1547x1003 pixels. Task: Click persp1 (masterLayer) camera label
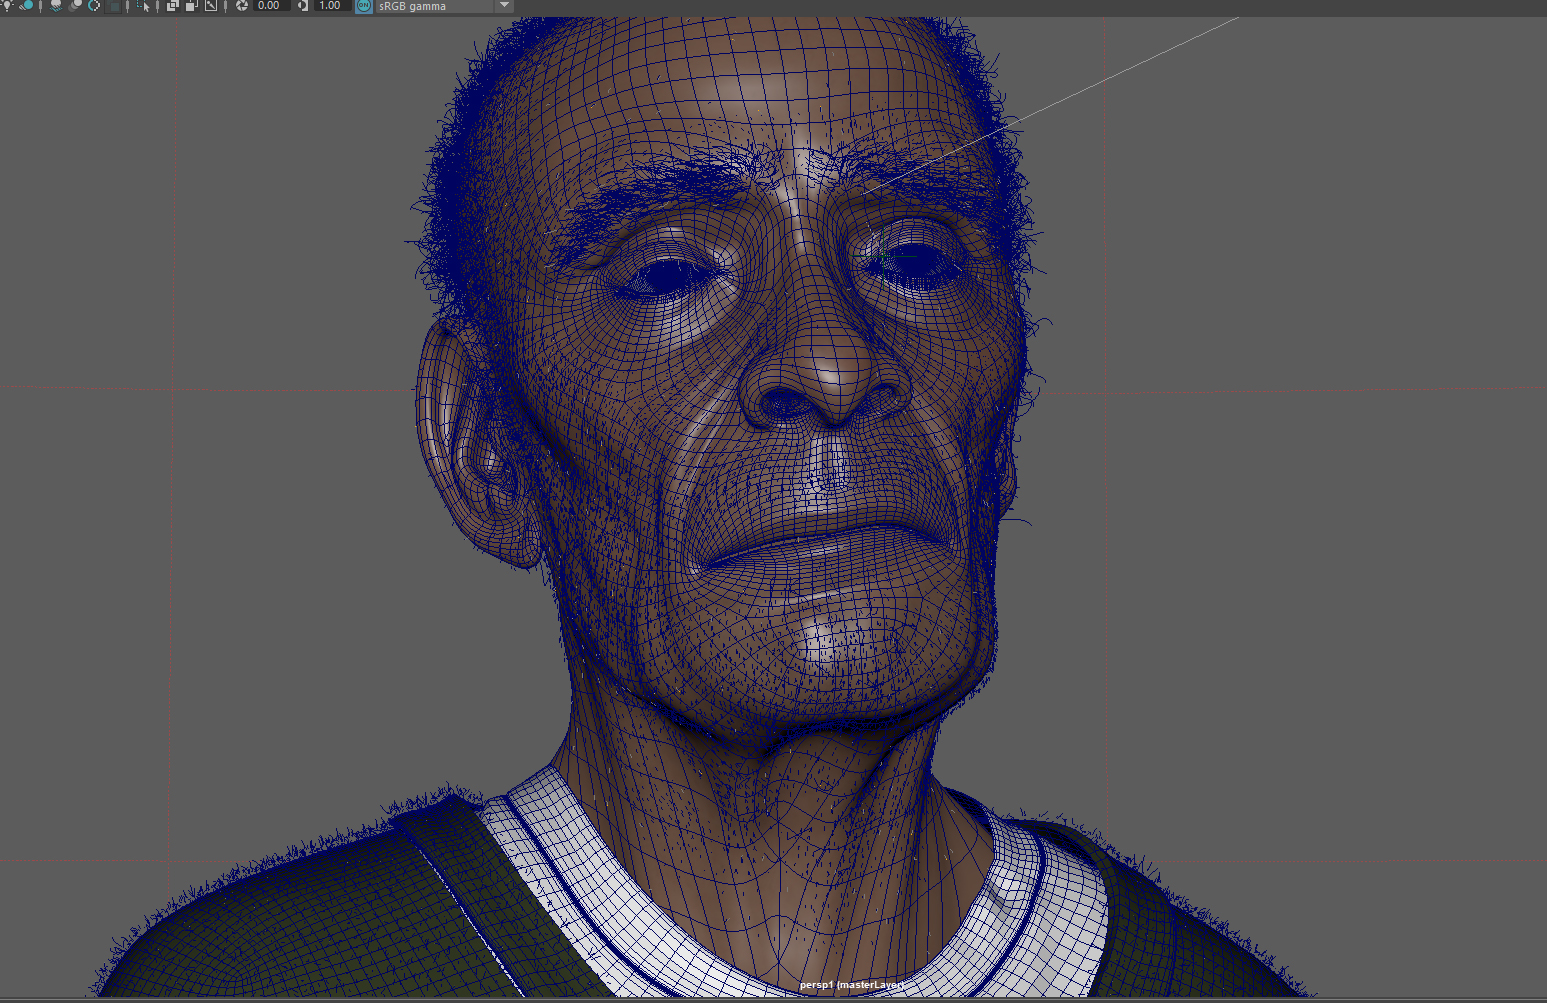tap(851, 985)
